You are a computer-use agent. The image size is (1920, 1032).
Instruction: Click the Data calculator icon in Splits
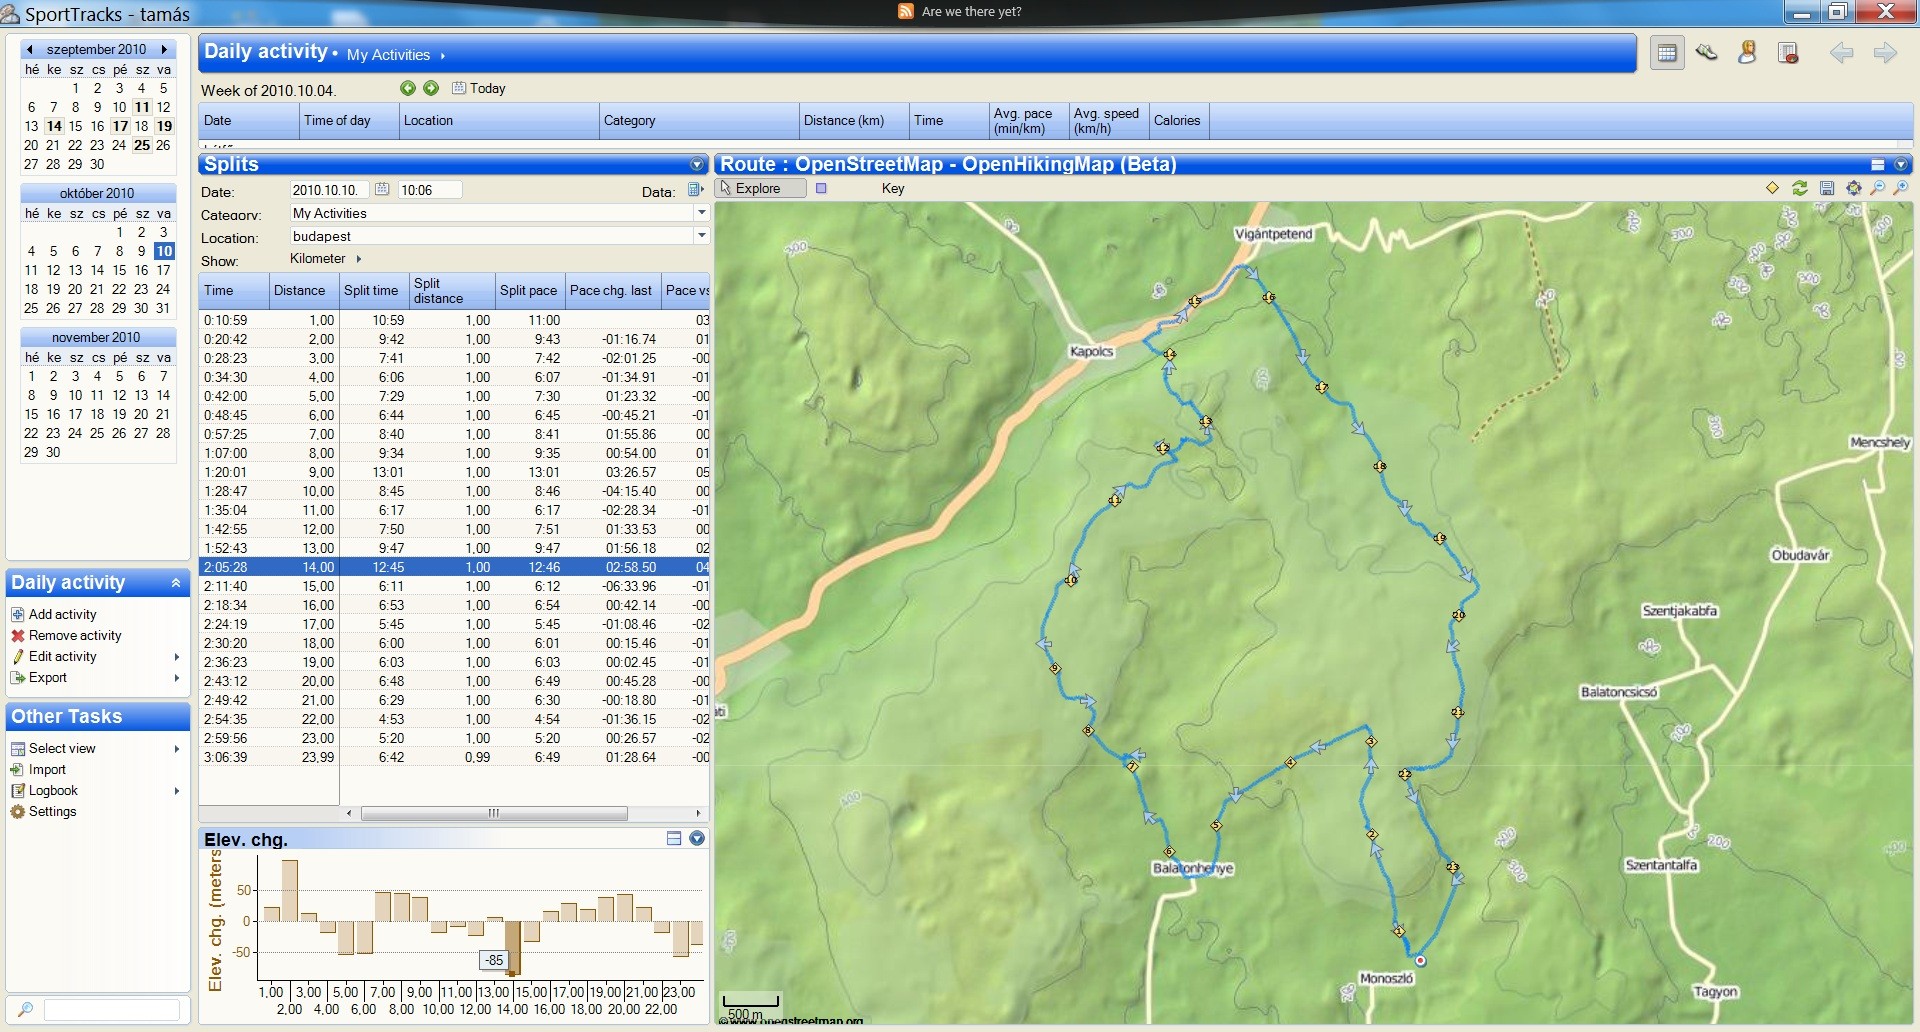click(x=696, y=190)
